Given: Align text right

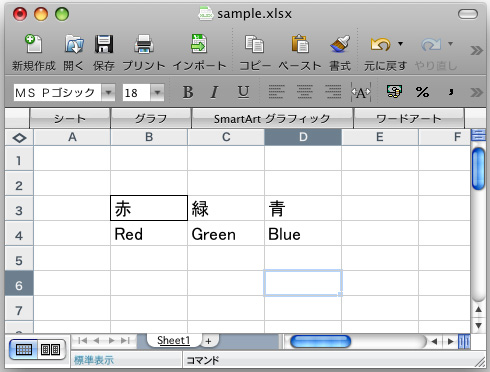Looking at the screenshot, I should 333,92.
